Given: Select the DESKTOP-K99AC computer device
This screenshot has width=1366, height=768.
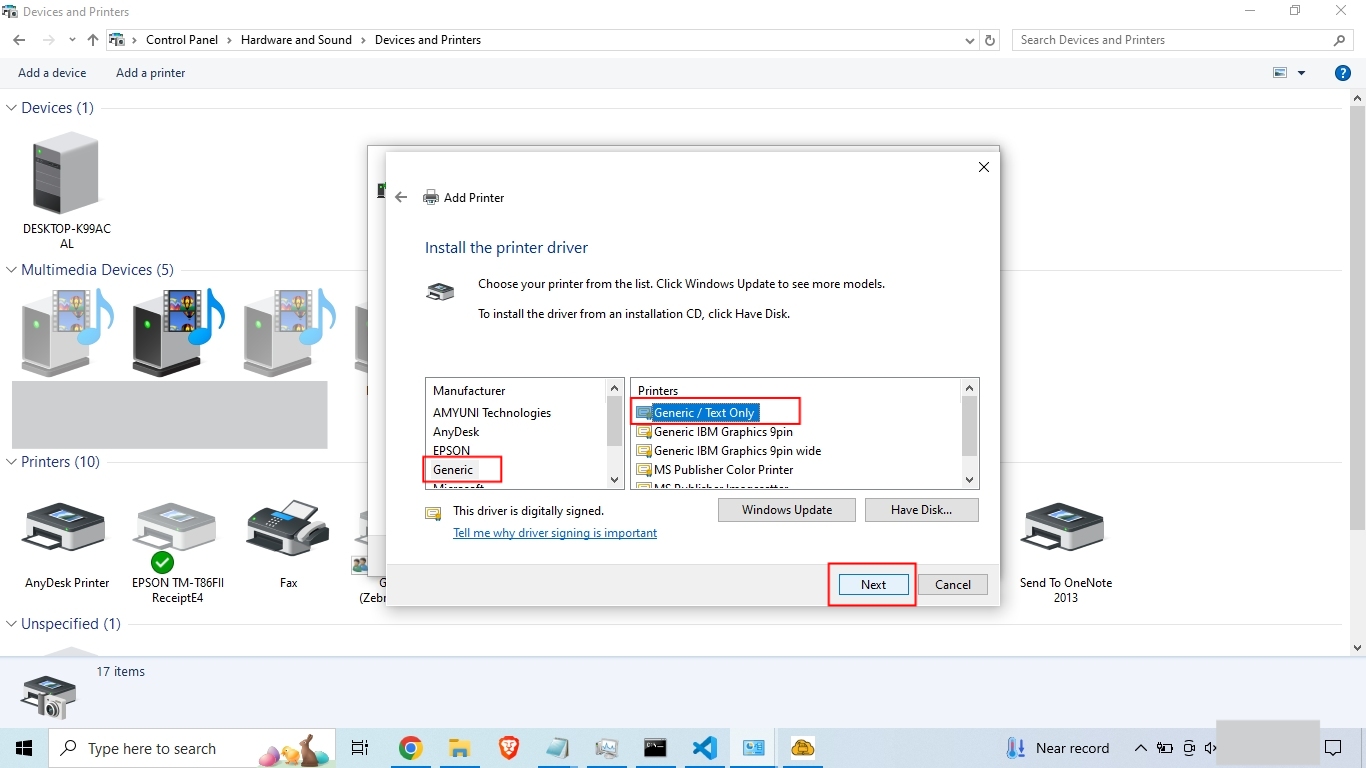Looking at the screenshot, I should 67,190.
